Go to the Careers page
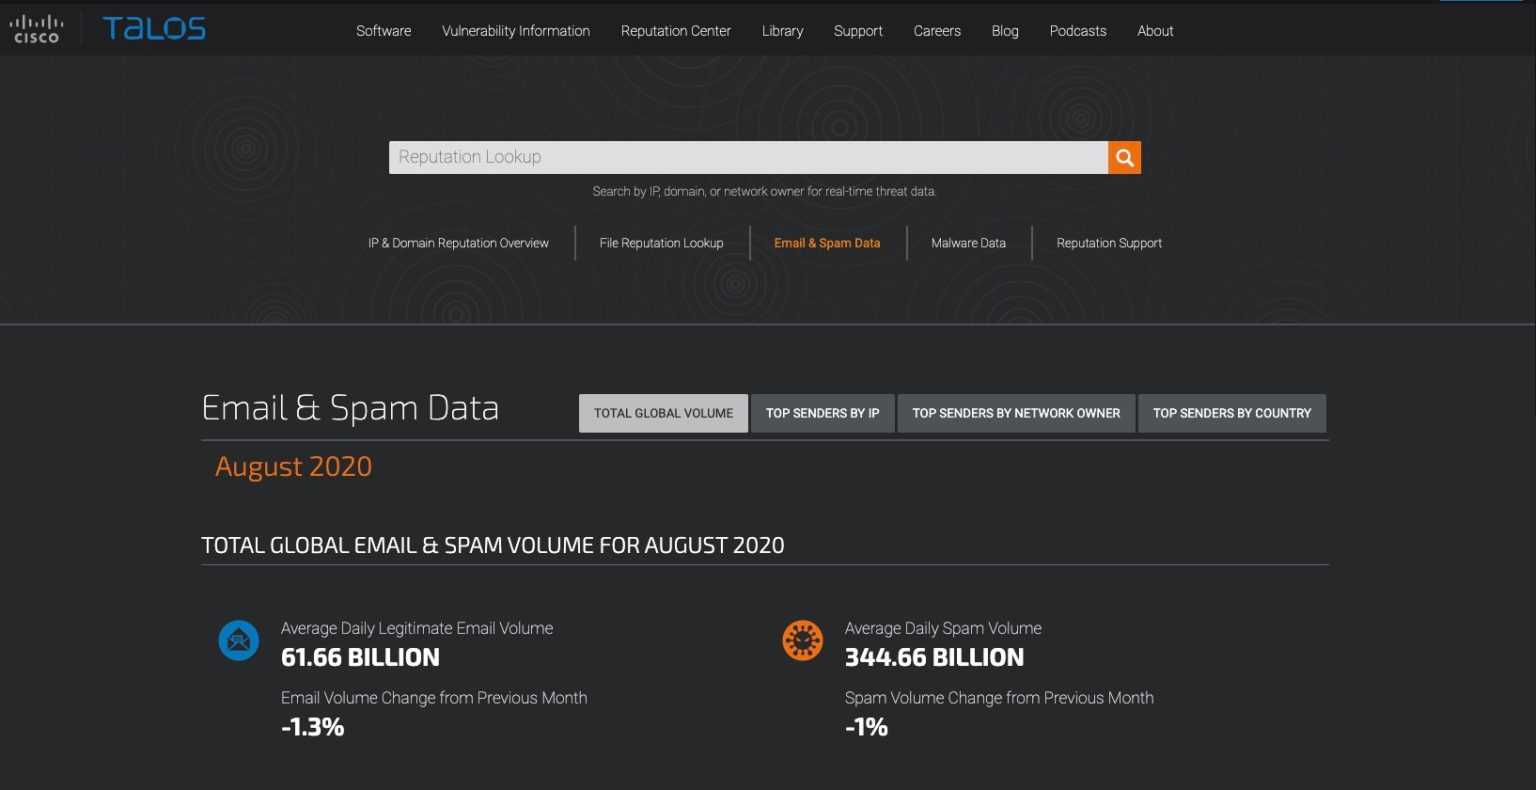 (x=937, y=31)
